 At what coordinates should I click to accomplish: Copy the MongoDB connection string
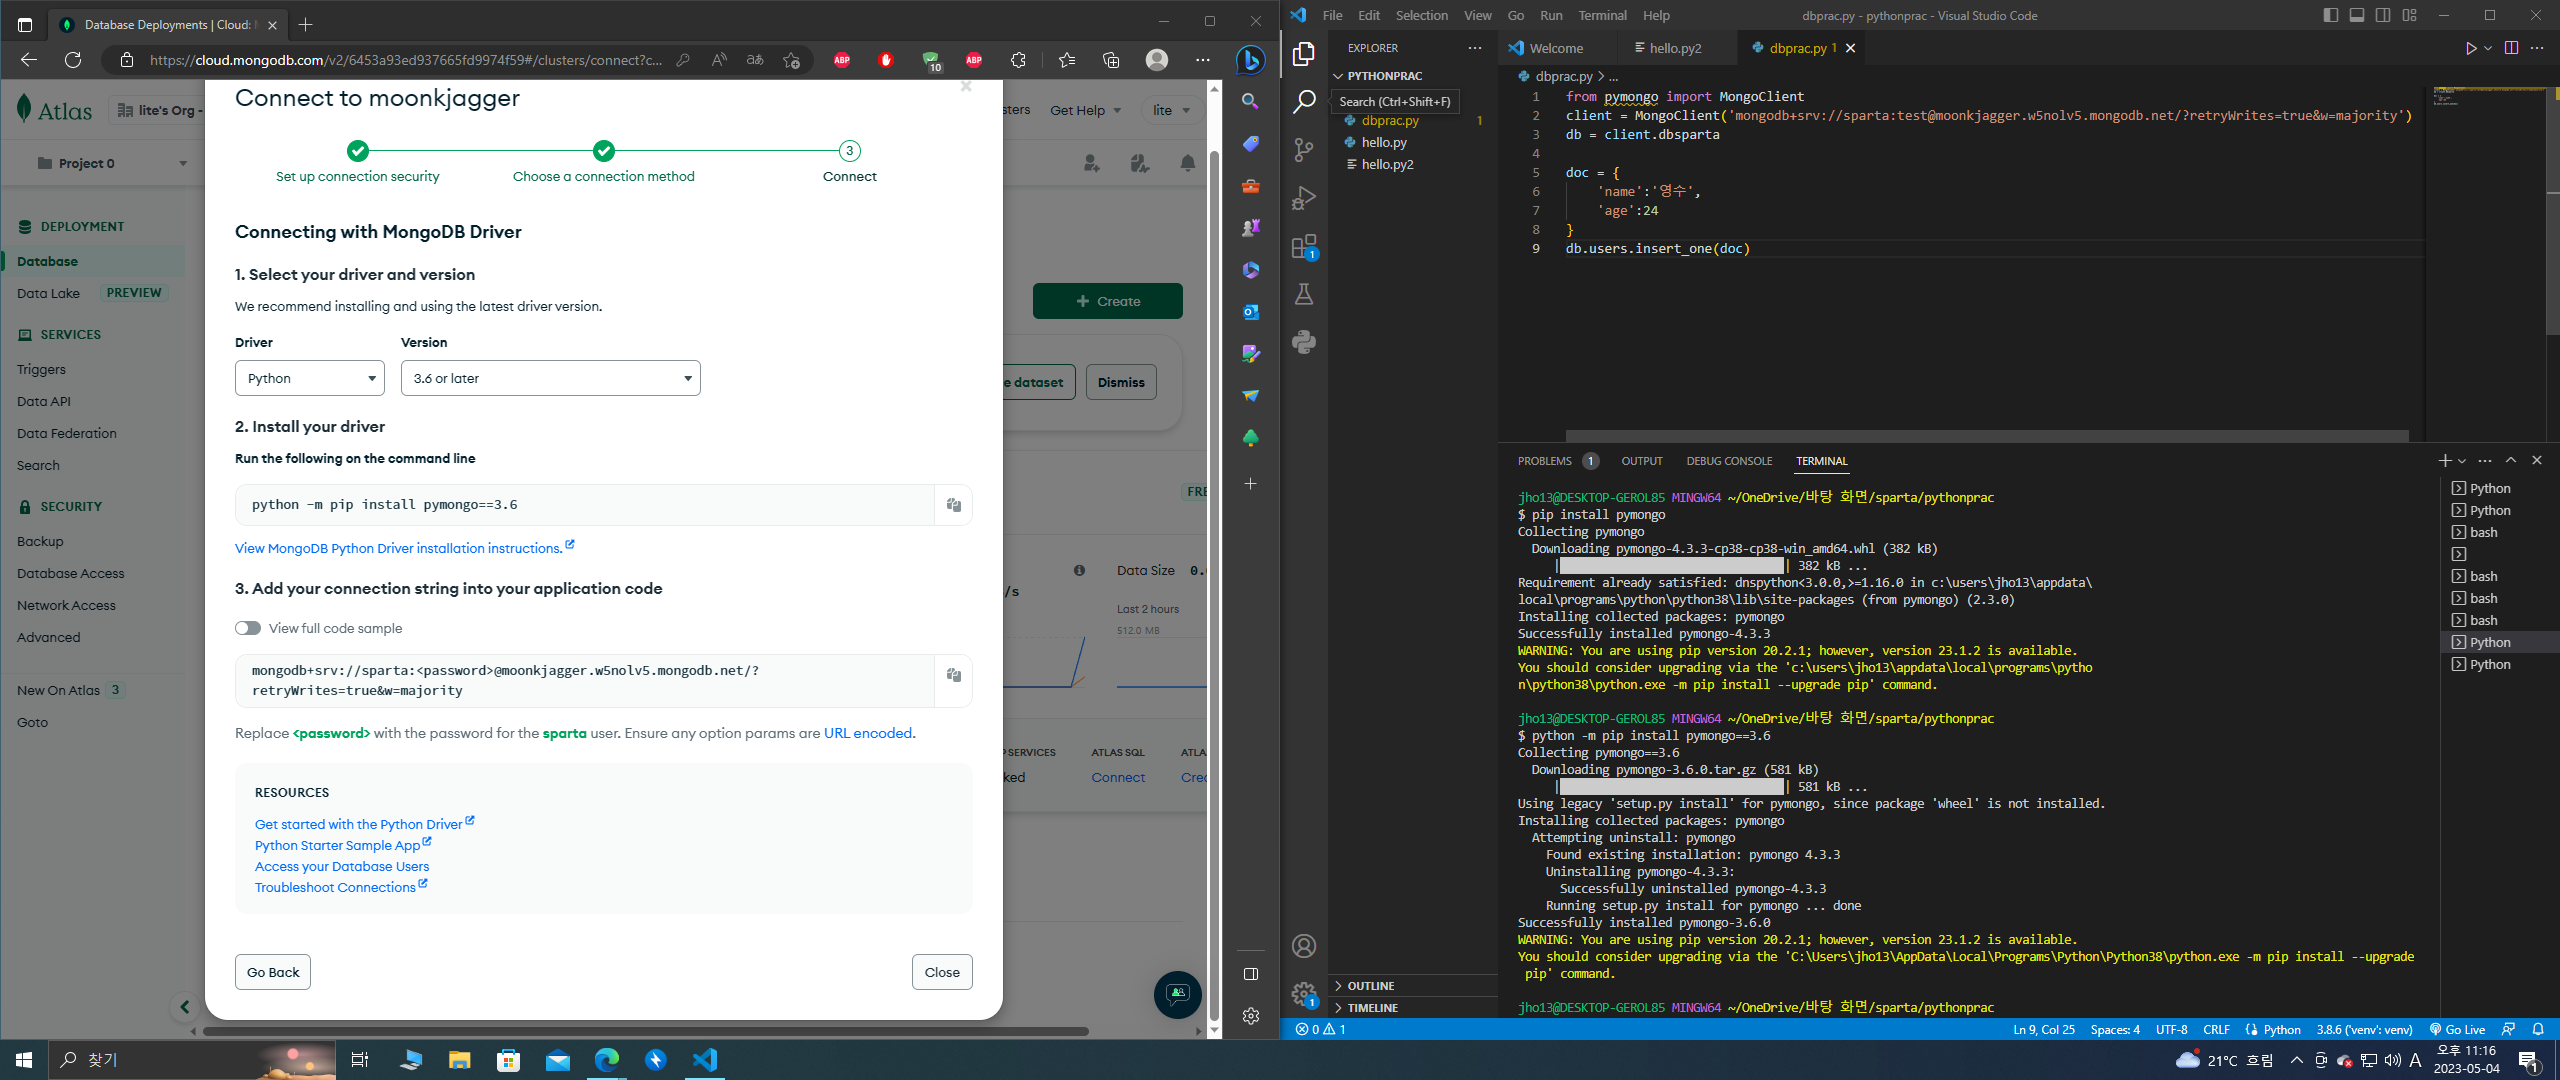pos(954,675)
